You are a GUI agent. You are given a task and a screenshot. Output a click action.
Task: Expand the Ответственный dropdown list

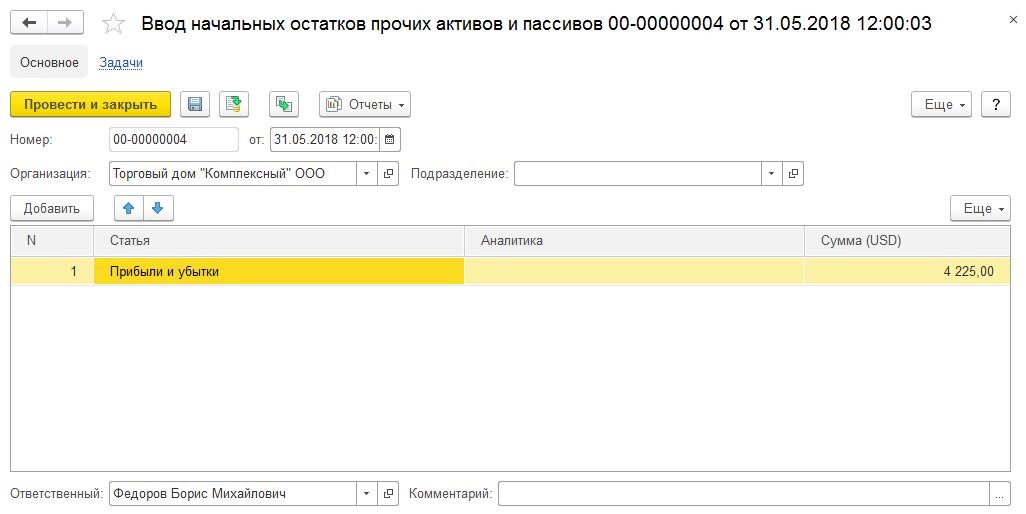[x=366, y=494]
